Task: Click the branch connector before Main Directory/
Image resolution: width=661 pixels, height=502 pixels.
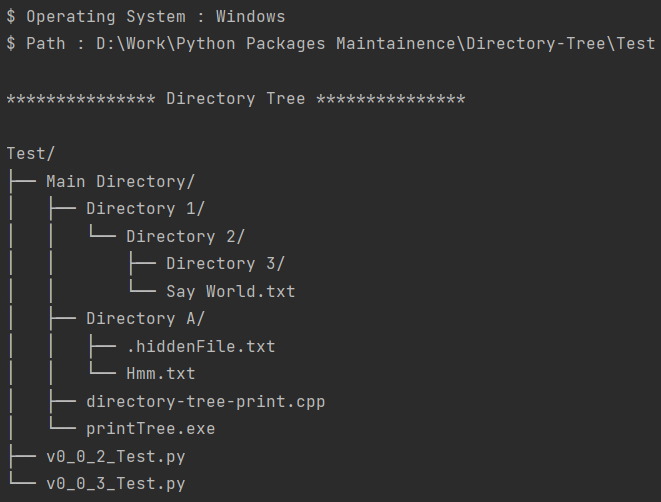Action: (22, 182)
